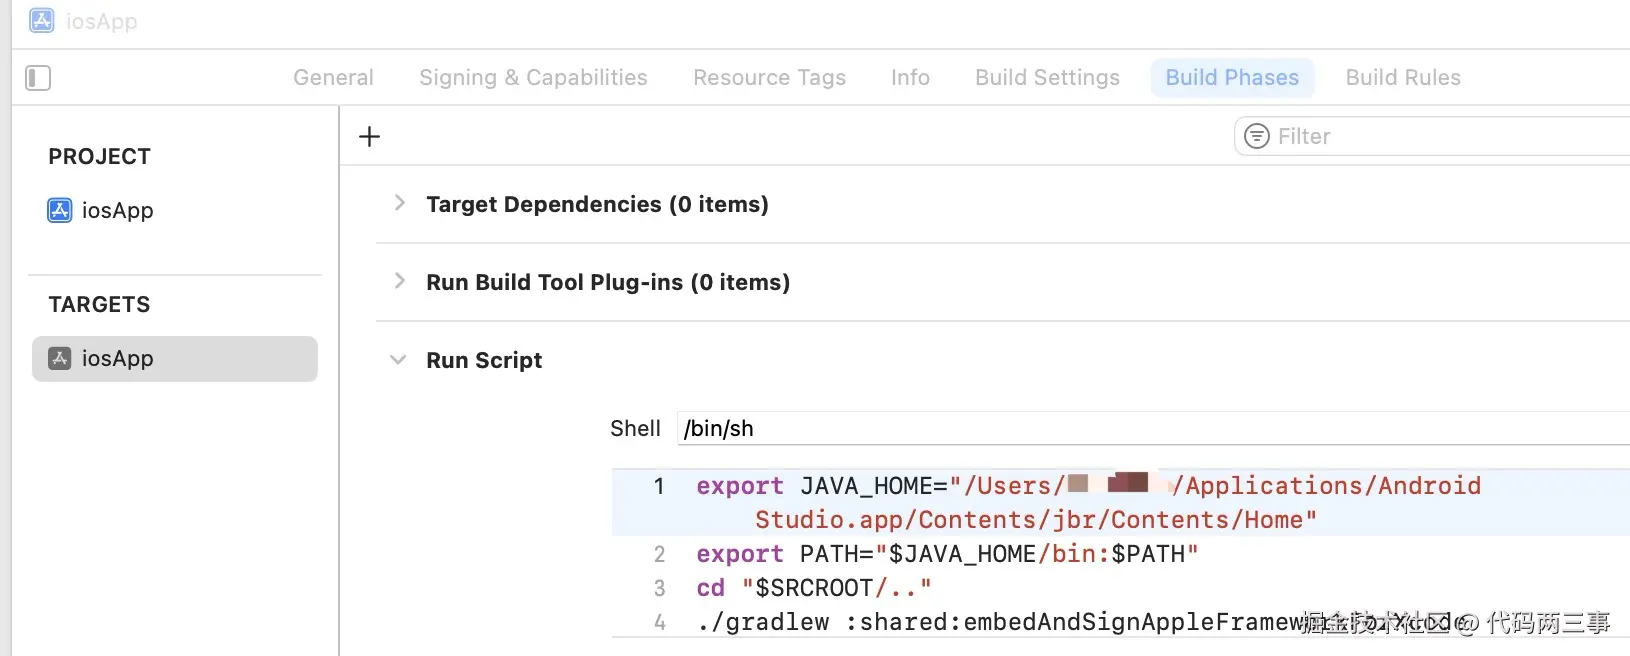Screen dimensions: 1630x656
Task: Click into the Filter search field
Action: tap(1433, 136)
